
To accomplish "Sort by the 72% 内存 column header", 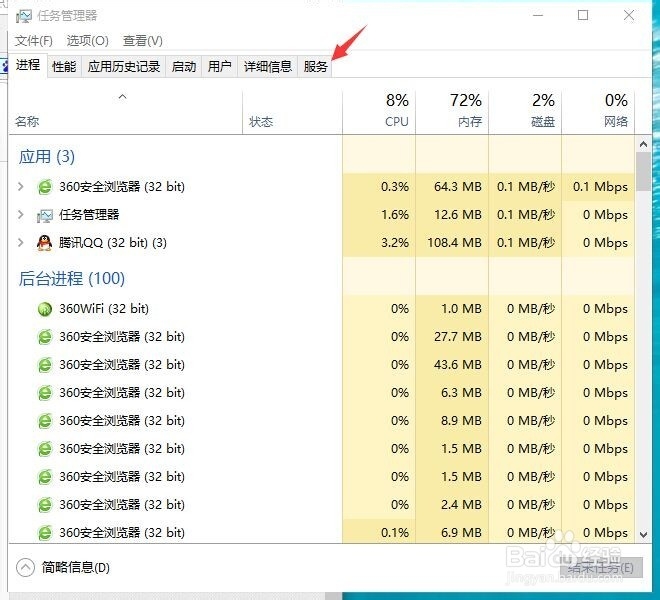I will pyautogui.click(x=452, y=112).
